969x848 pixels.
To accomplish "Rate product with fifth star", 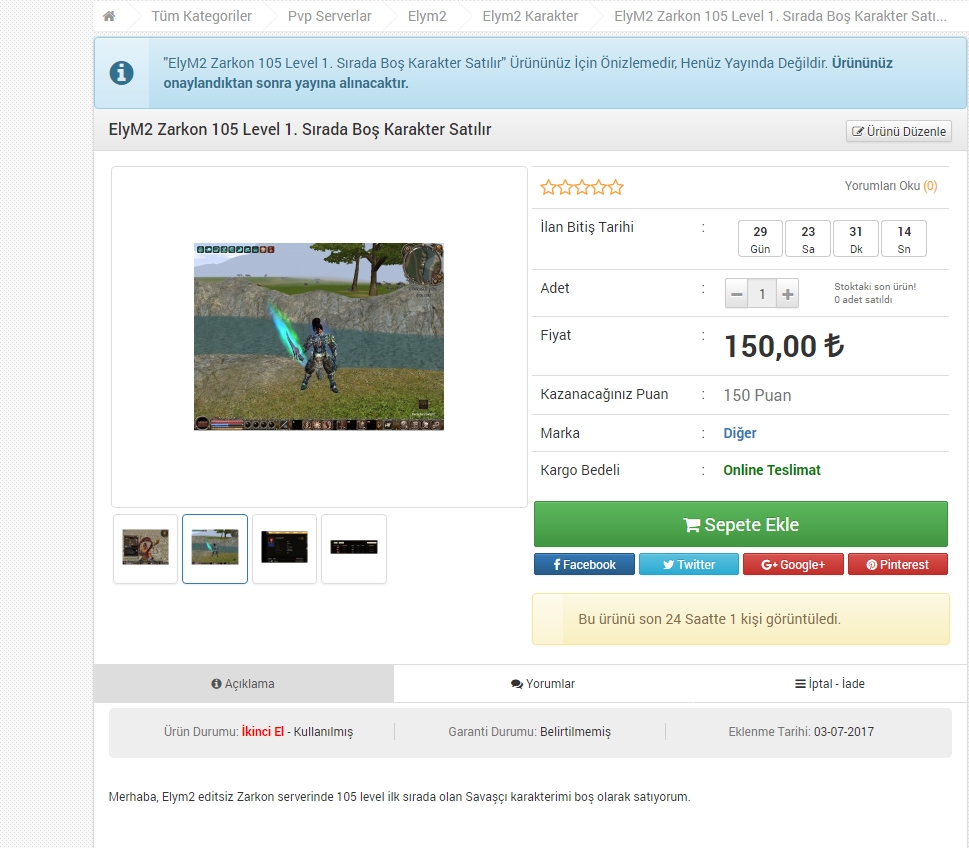I will (x=616, y=187).
